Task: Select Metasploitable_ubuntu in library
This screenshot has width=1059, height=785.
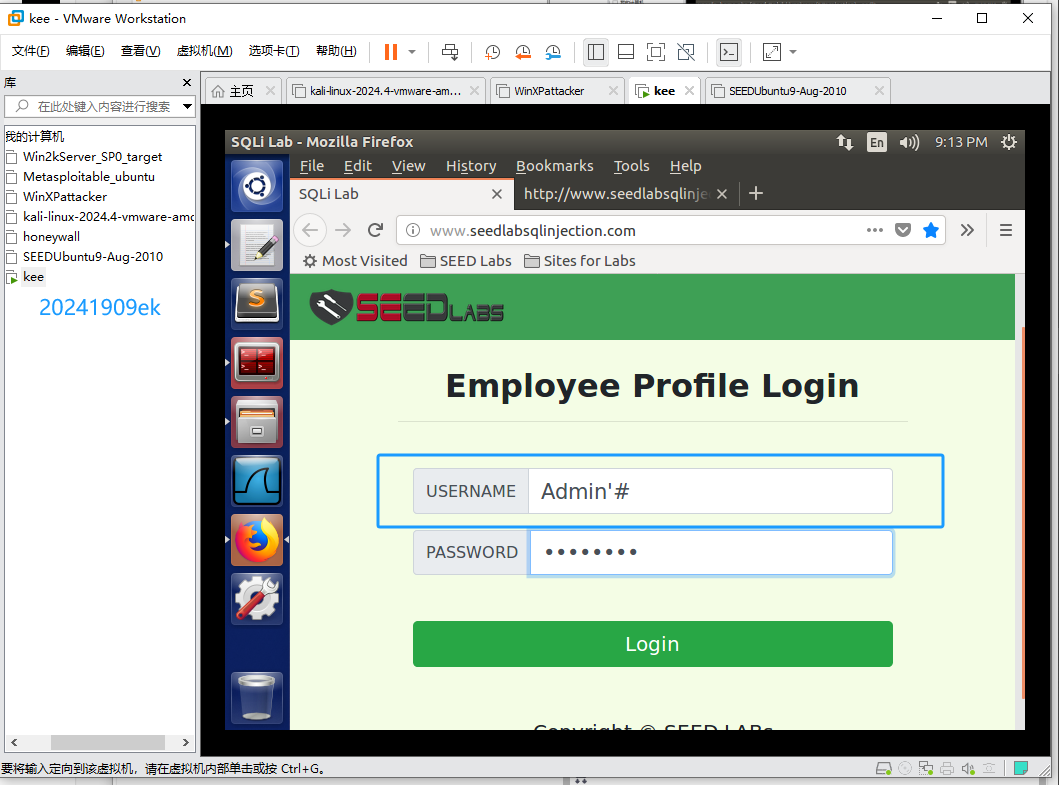Action: click(x=88, y=177)
